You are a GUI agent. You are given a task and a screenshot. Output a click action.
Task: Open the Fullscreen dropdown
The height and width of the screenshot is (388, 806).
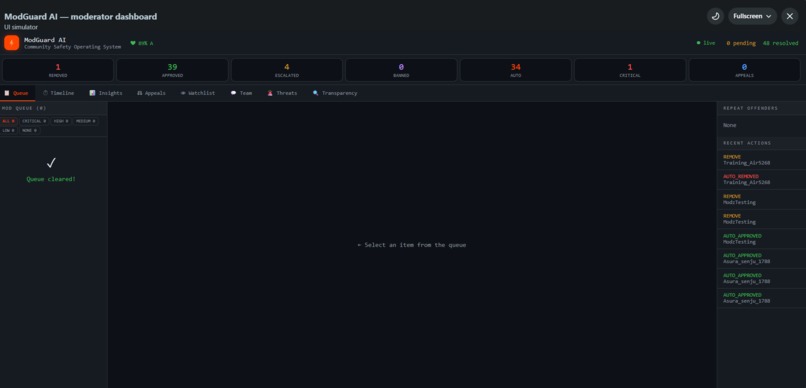752,16
